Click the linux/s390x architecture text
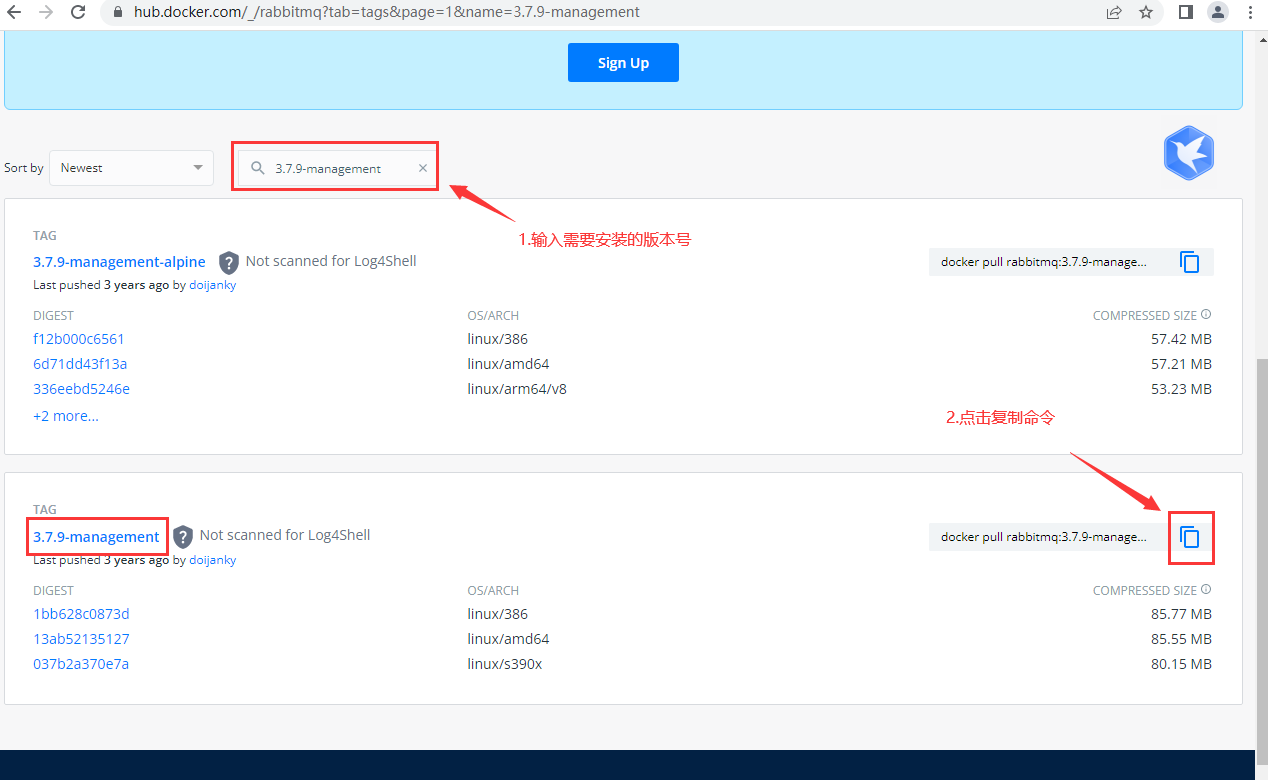Image resolution: width=1268 pixels, height=780 pixels. 505,664
